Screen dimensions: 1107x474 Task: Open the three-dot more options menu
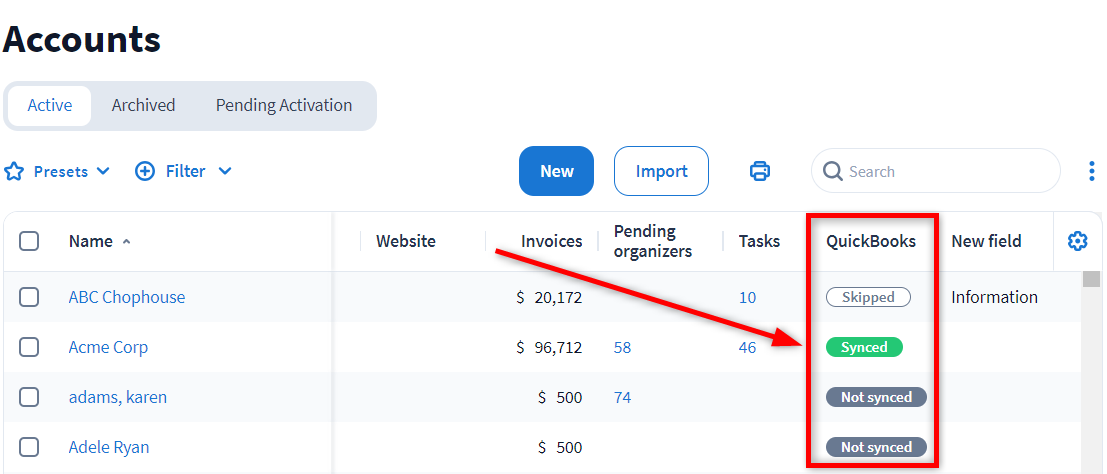click(x=1091, y=171)
